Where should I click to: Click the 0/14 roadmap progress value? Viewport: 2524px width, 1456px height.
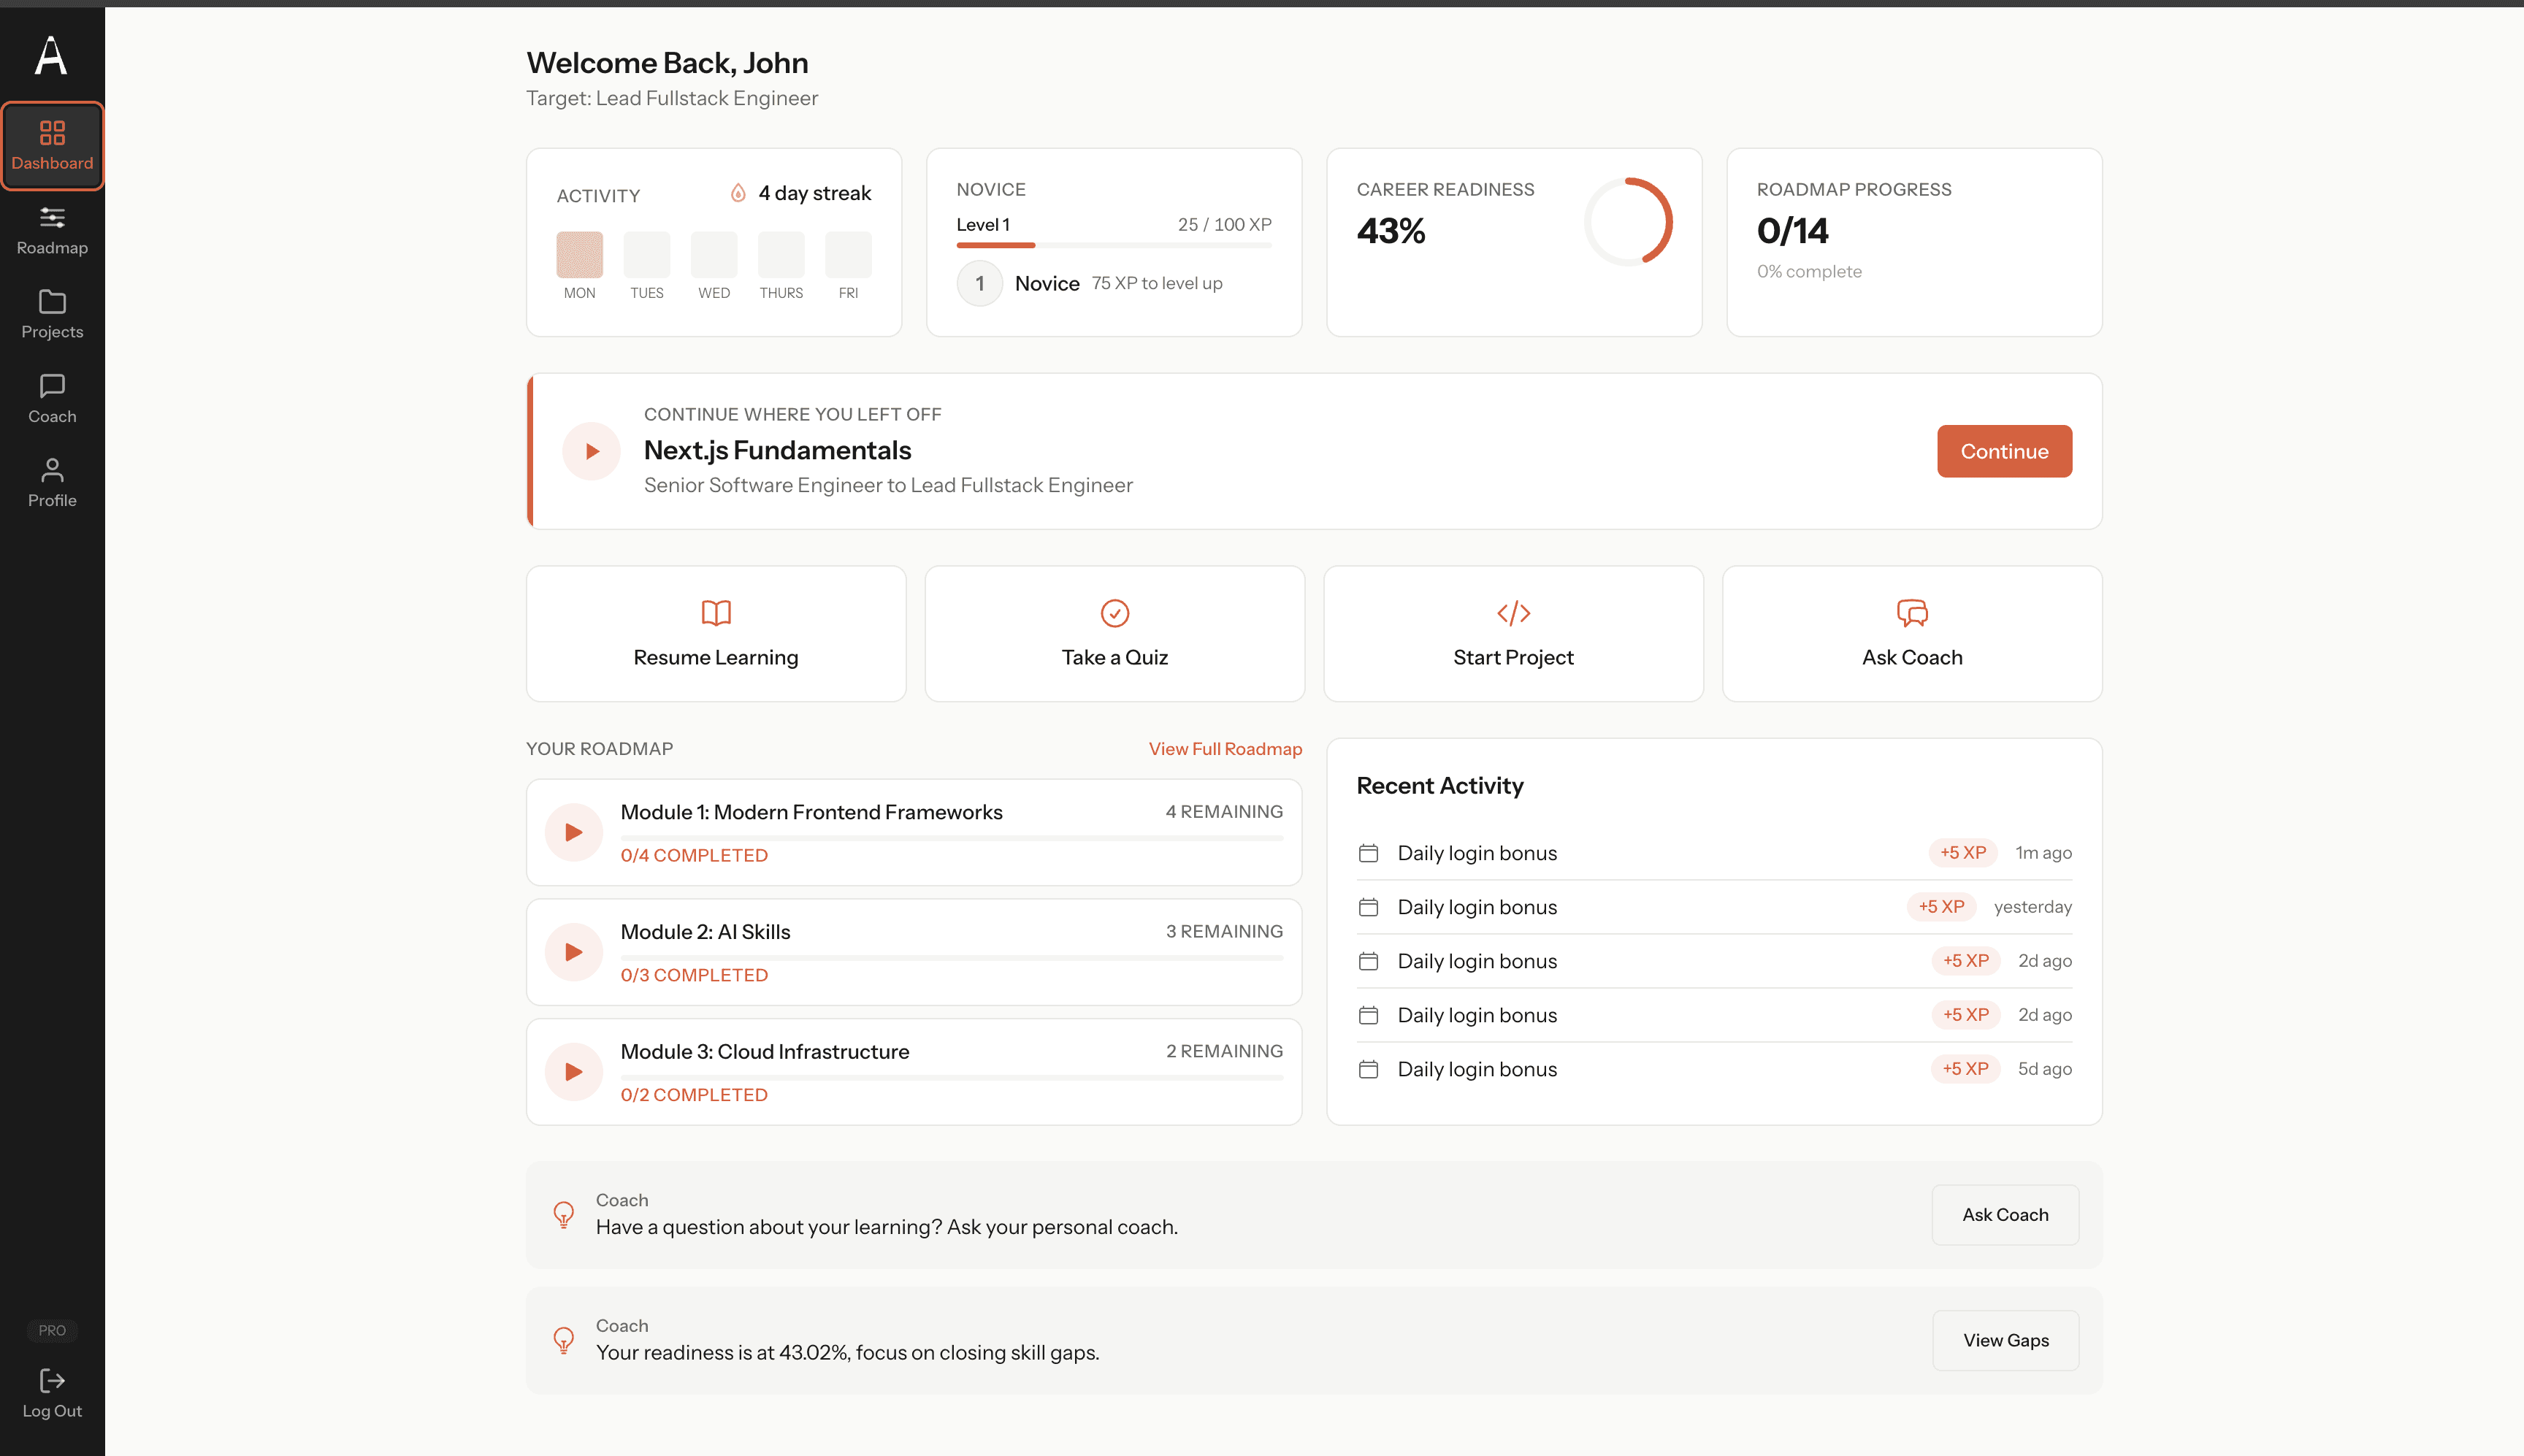tap(1793, 231)
